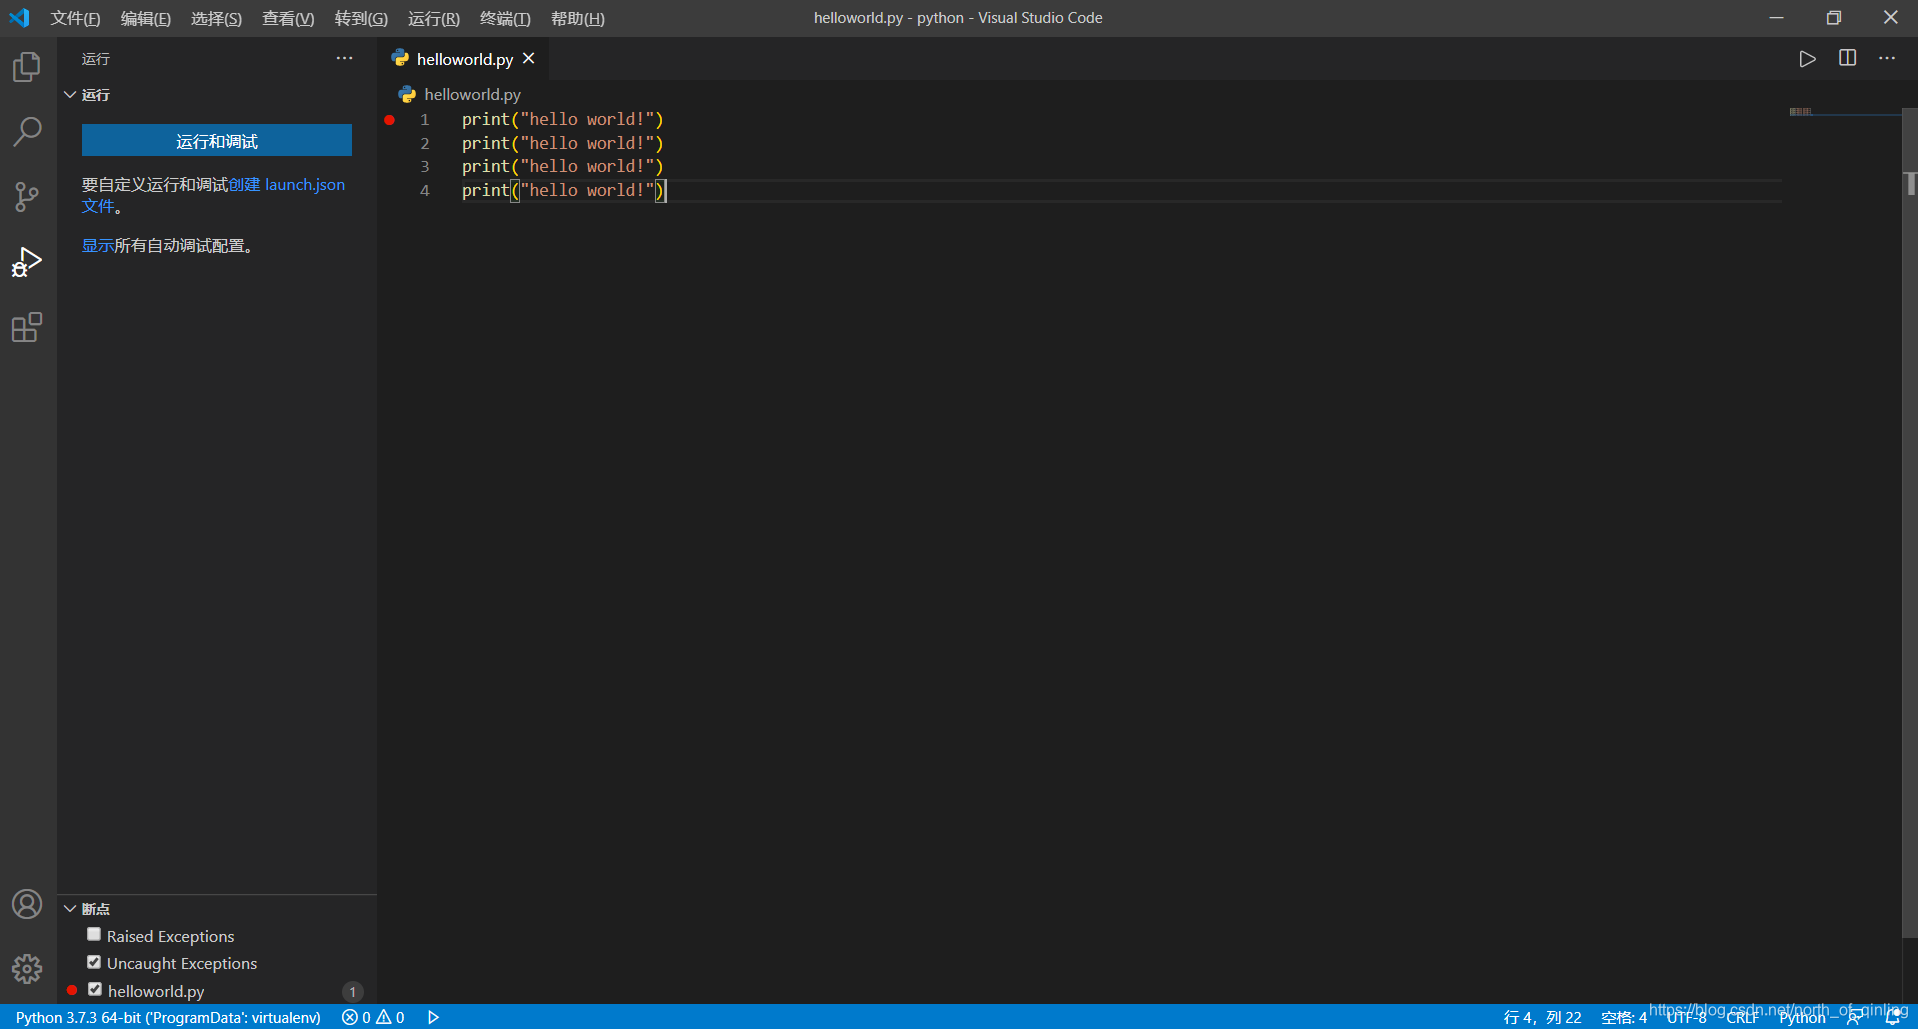Open notifications bell in status bar
The height and width of the screenshot is (1029, 1918).
(1892, 1018)
